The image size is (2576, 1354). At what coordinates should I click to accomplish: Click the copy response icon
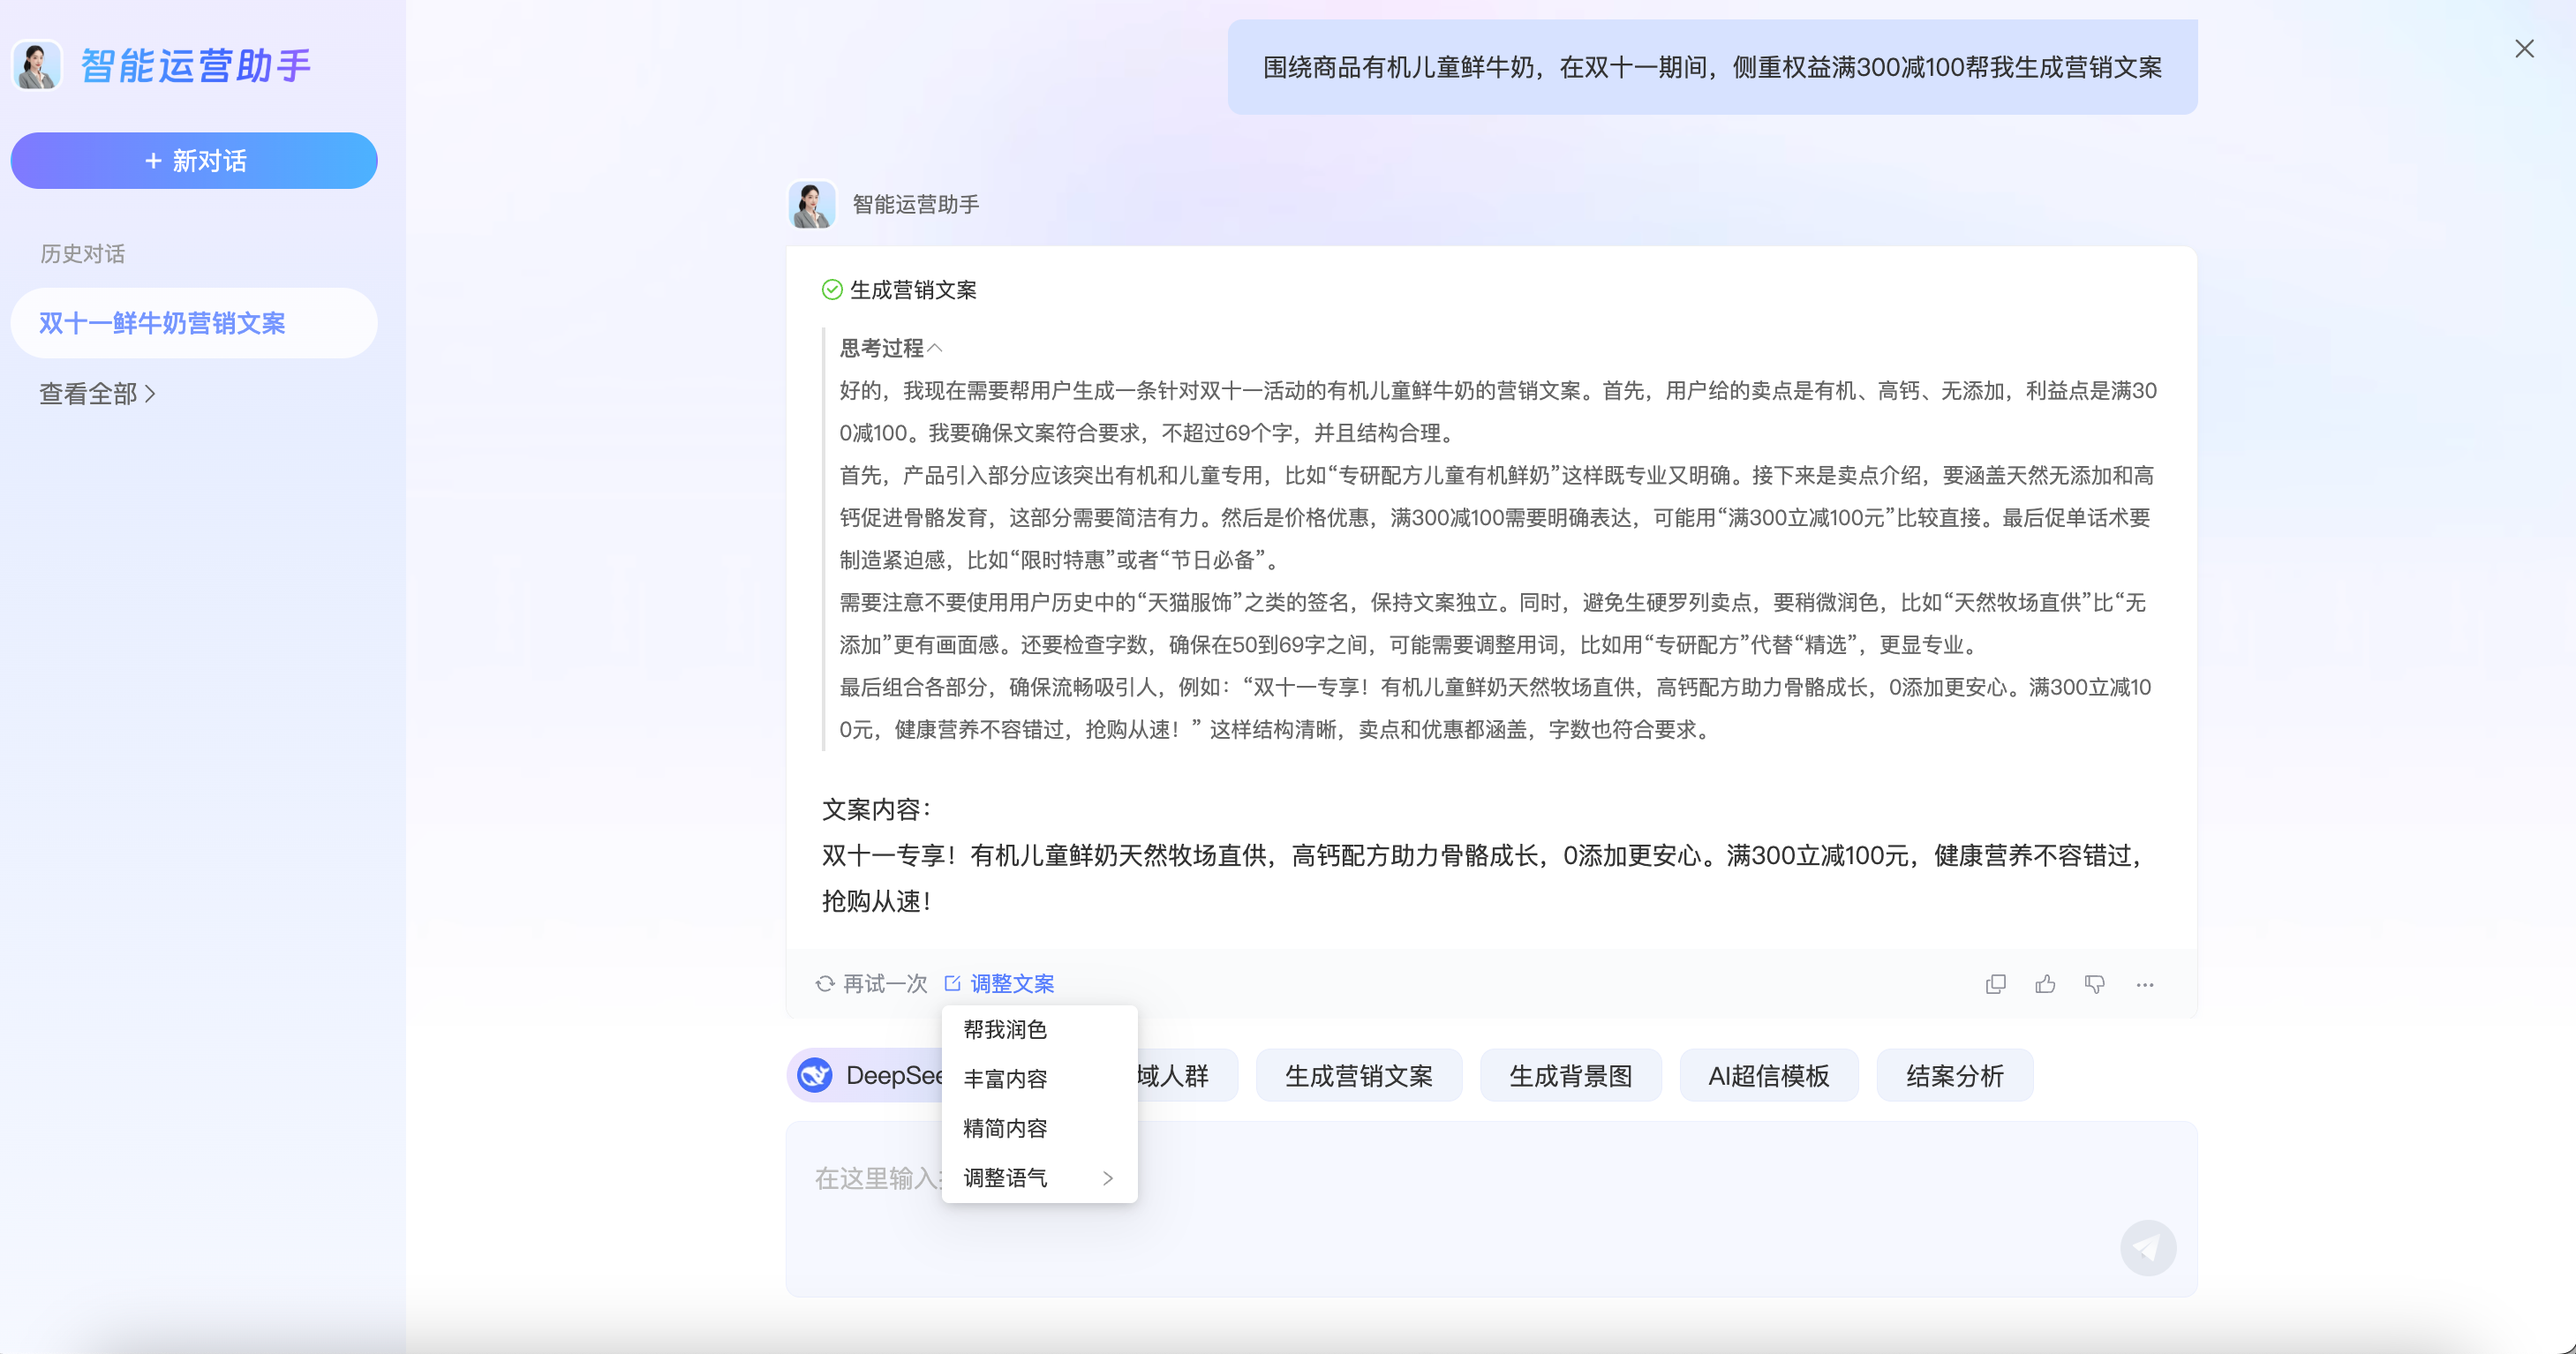pos(1995,984)
